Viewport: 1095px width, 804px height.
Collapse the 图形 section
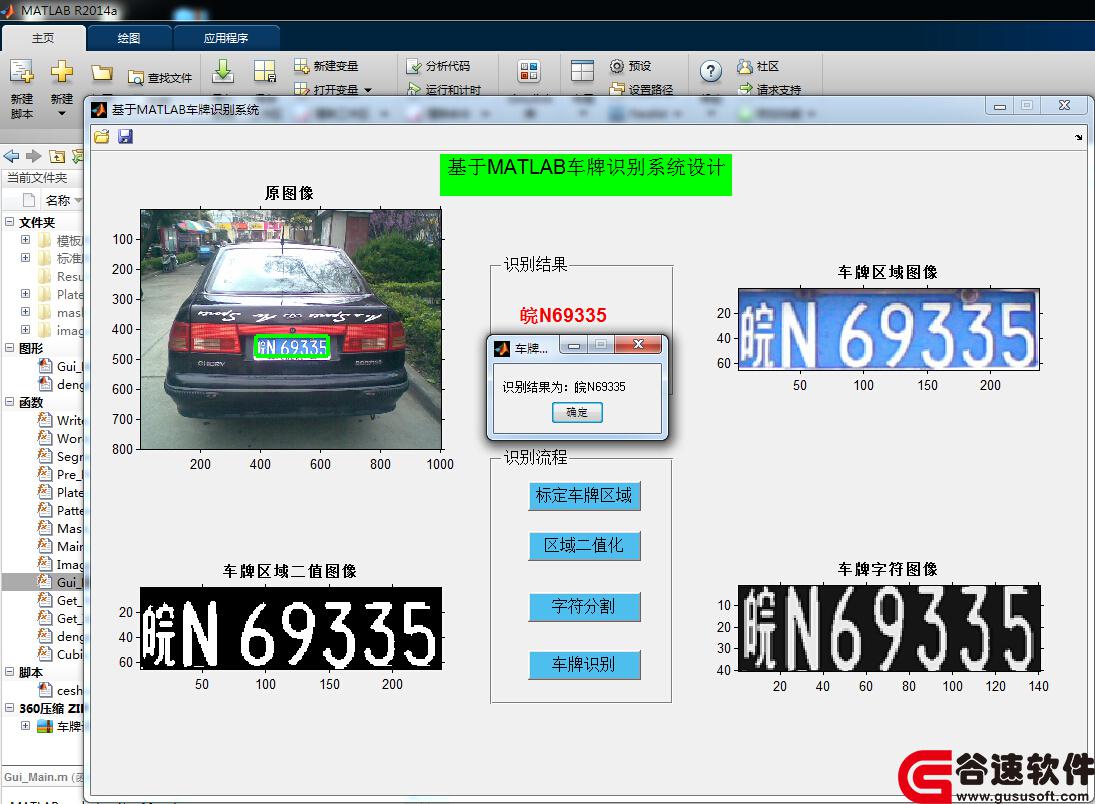click(10, 348)
